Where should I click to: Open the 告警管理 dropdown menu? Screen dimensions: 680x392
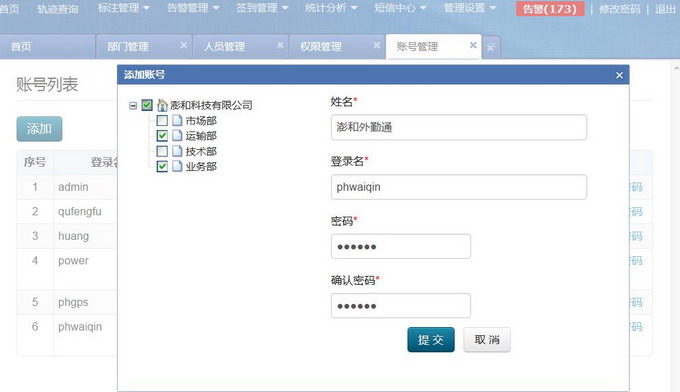193,8
